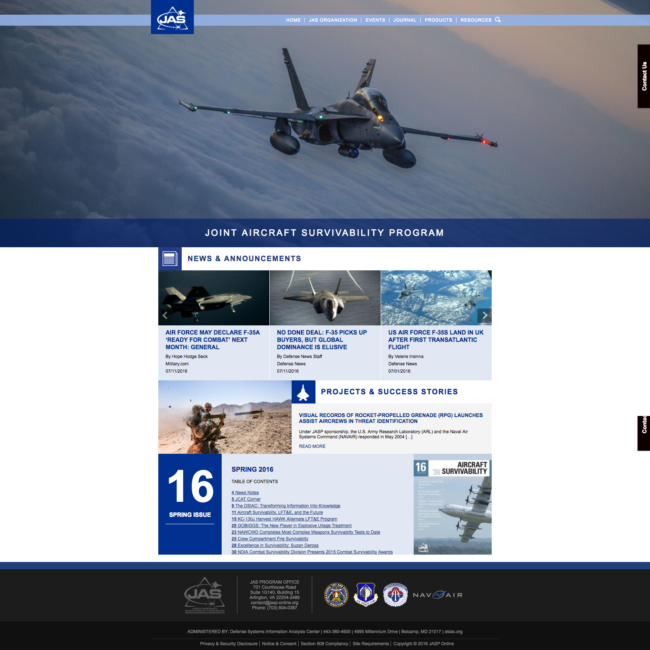Viewport: 650px width, 650px height.
Task: Open Section 508 Compliancy footer link
Action: click(324, 644)
